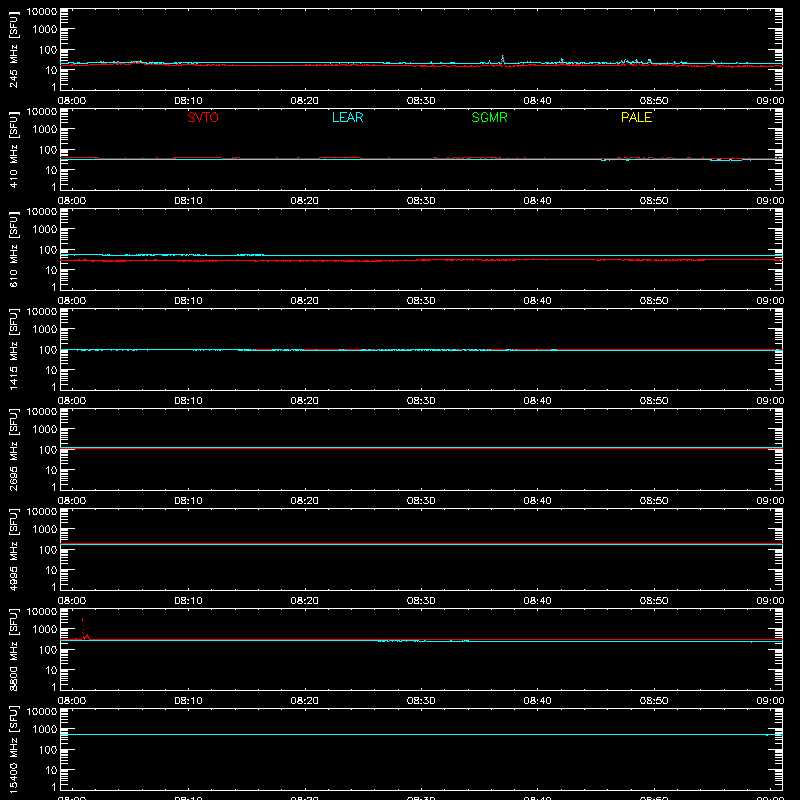This screenshot has height=800, width=800.
Task: Select the 245 MHz [SFU] axis title
Action: tap(13, 50)
